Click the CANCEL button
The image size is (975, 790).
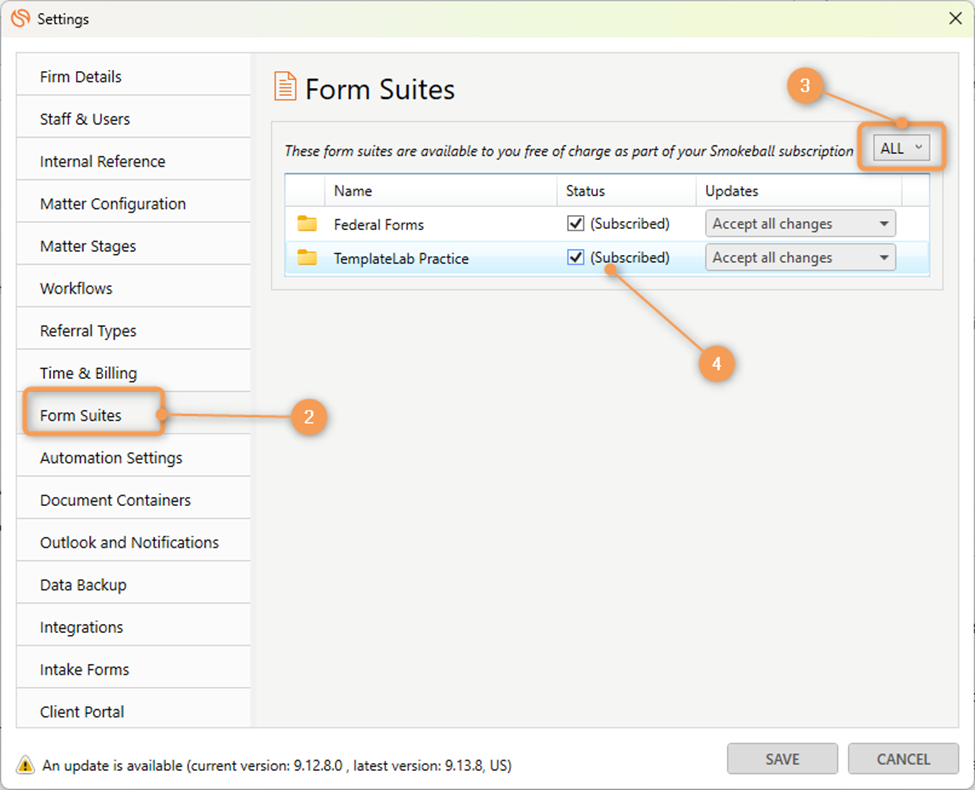[x=903, y=759]
